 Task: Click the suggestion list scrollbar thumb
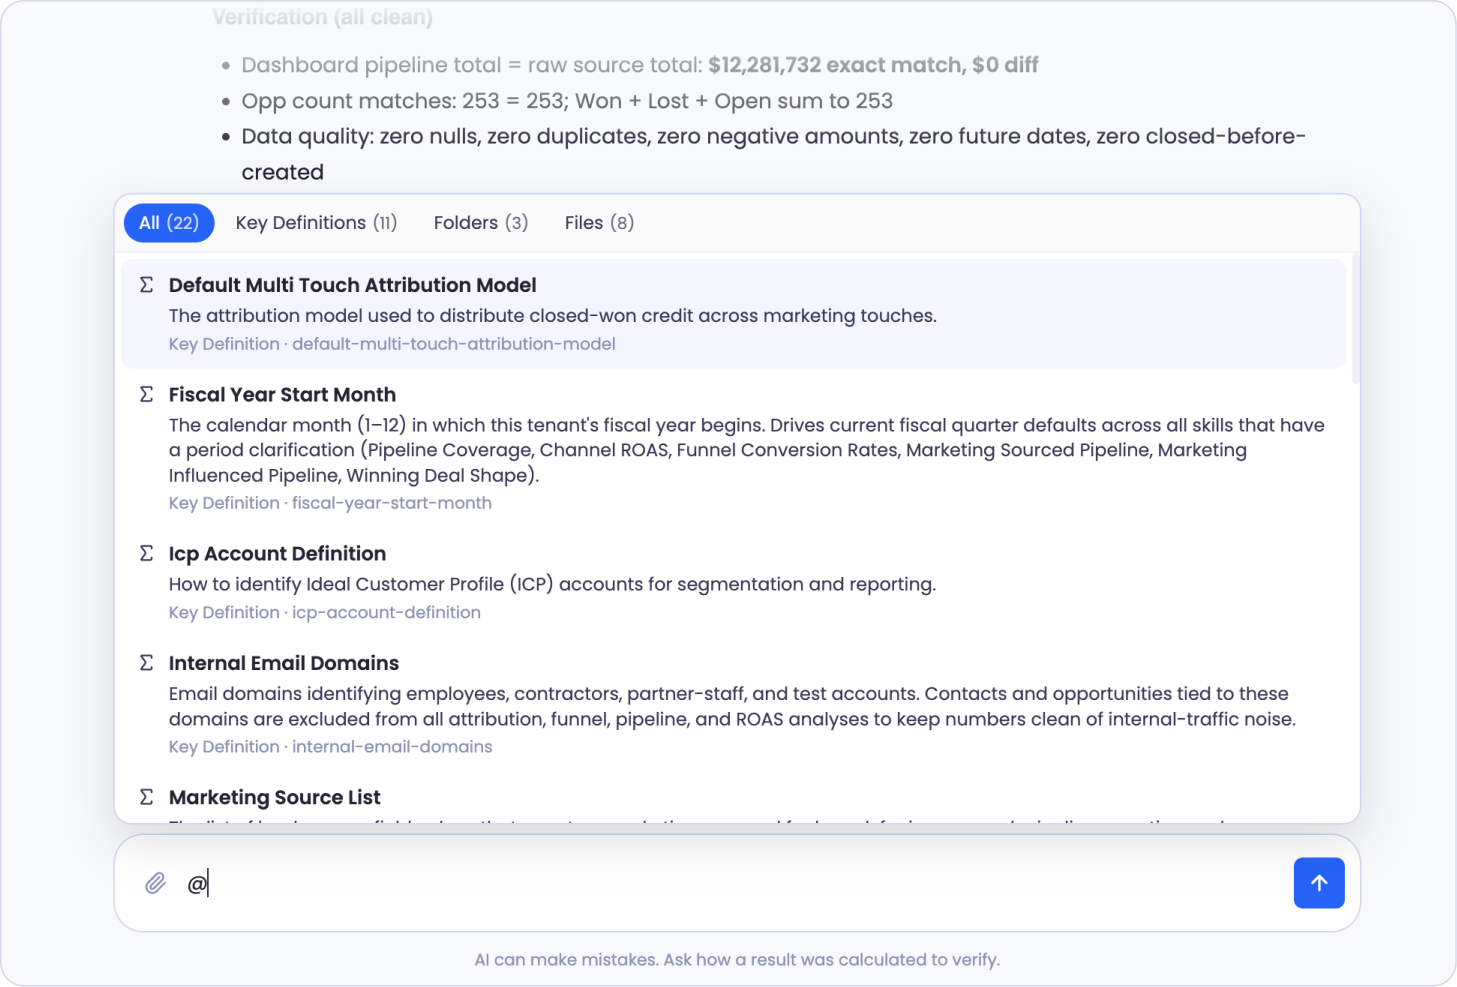point(1355,318)
